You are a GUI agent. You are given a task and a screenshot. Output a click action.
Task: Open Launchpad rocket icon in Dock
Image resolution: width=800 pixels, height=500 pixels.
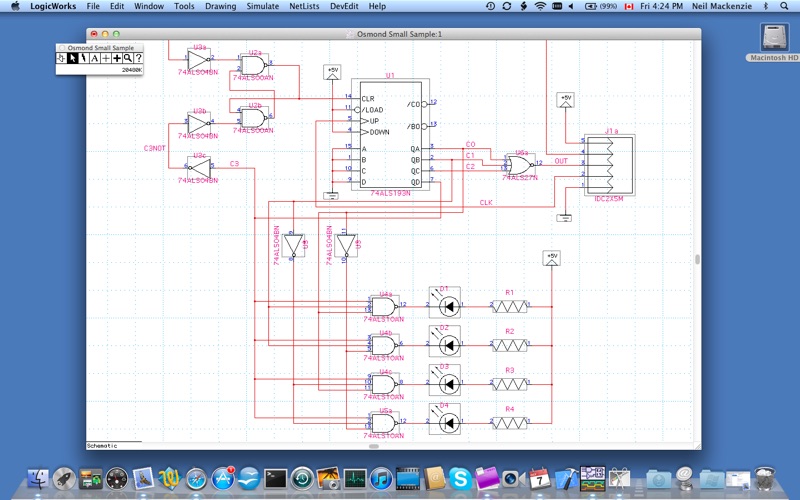pyautogui.click(x=64, y=479)
